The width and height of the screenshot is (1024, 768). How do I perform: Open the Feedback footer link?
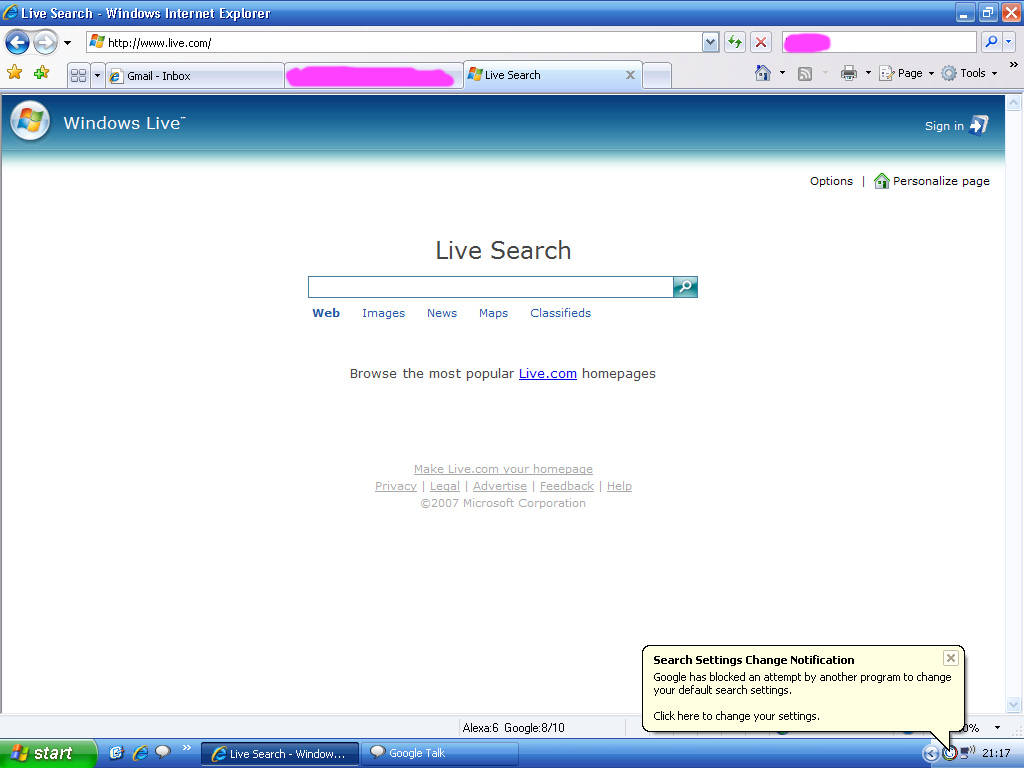pyautogui.click(x=567, y=486)
